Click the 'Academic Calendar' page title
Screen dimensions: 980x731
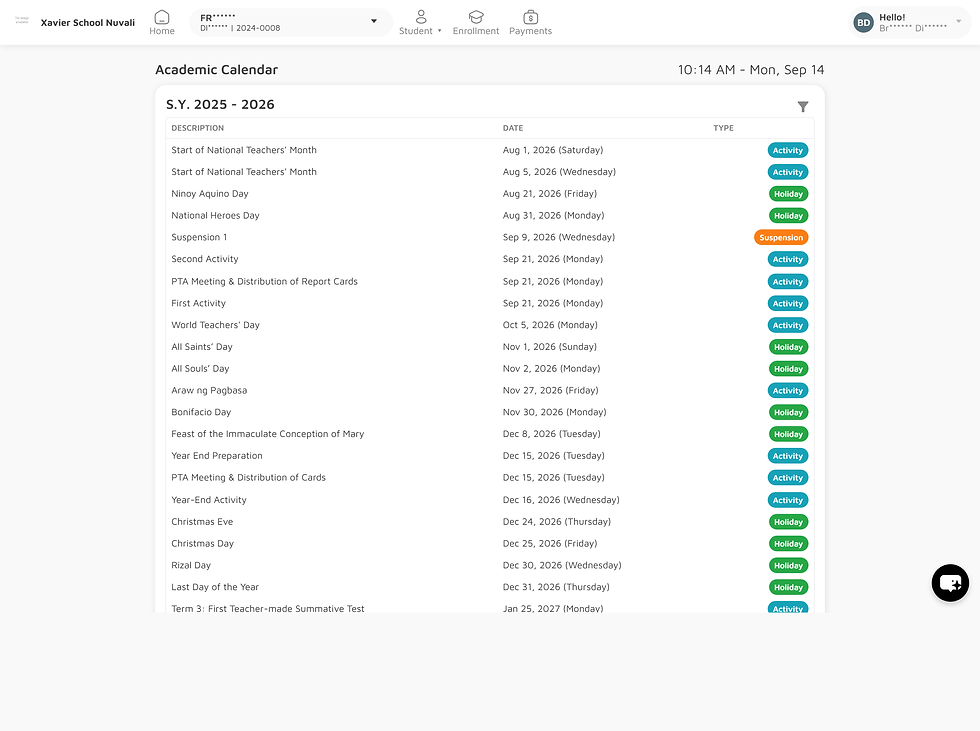tap(216, 69)
